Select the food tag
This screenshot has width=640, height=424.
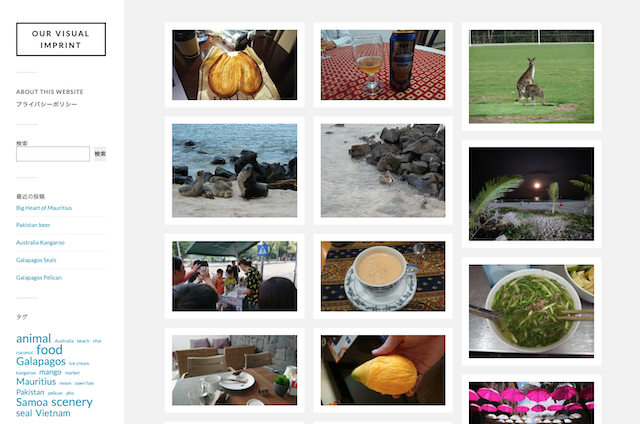point(49,350)
